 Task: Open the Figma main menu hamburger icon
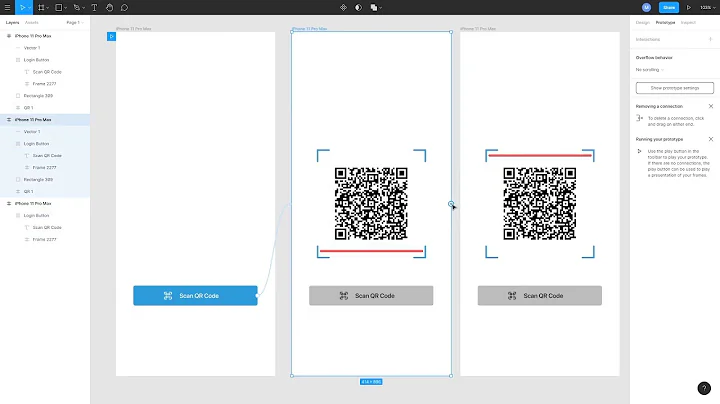[7, 7]
